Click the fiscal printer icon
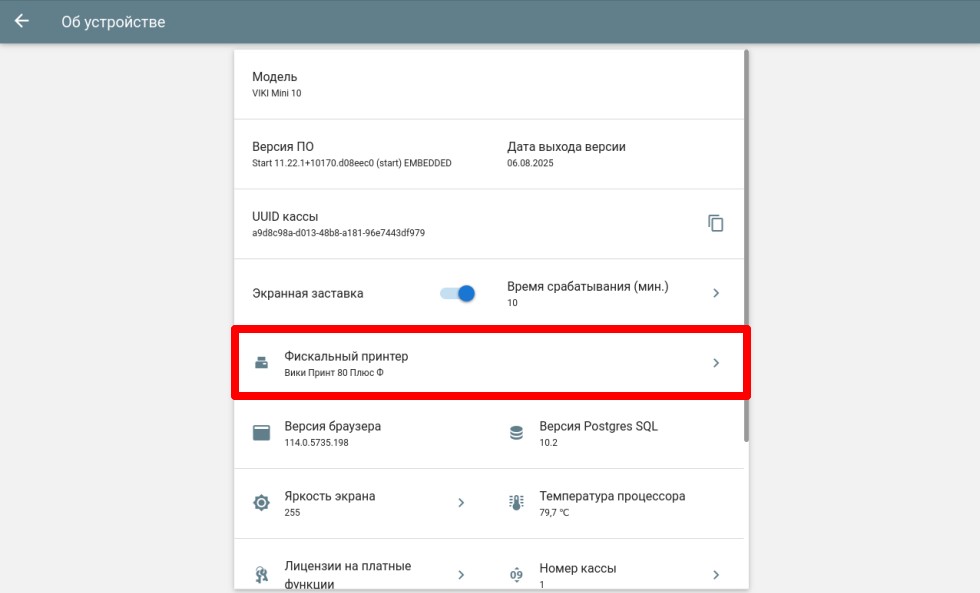 261,363
